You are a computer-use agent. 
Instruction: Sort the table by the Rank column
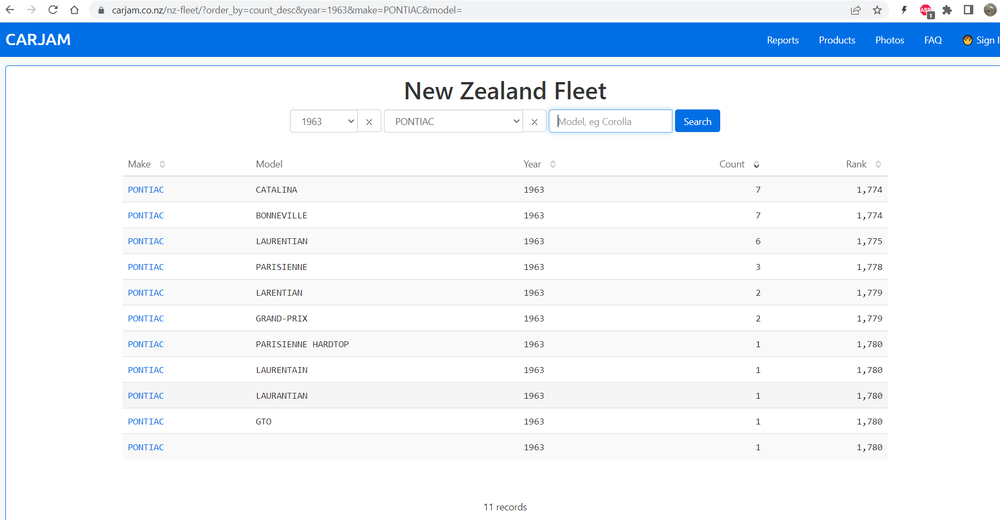pos(878,164)
